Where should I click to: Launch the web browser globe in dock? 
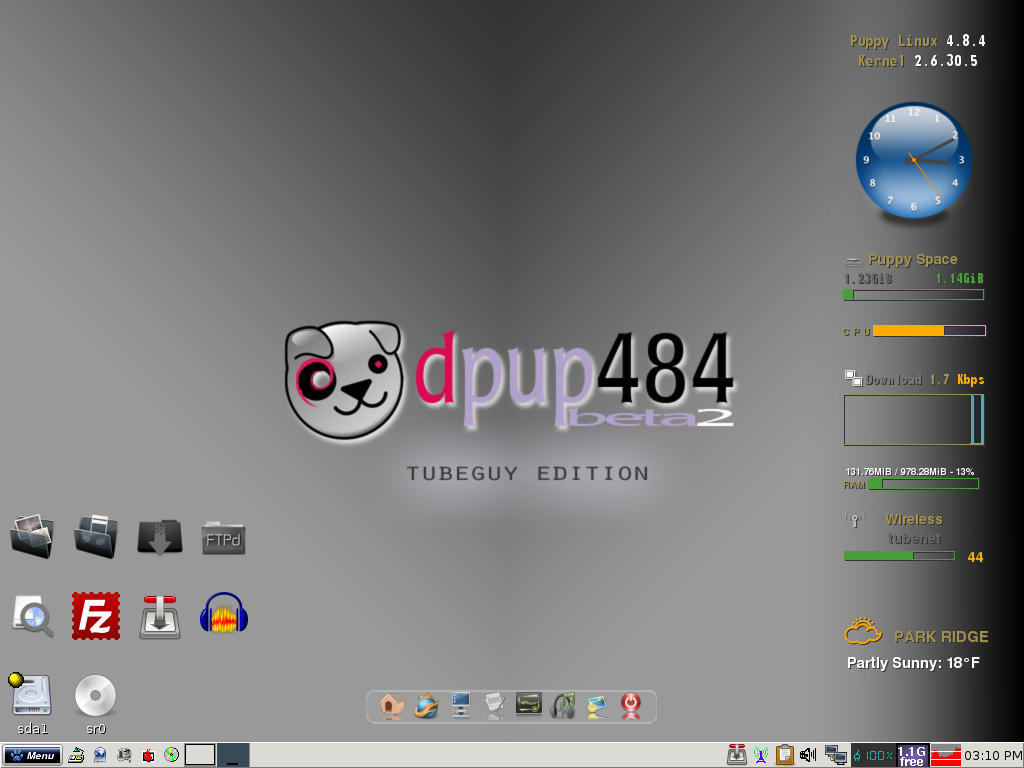coord(426,706)
